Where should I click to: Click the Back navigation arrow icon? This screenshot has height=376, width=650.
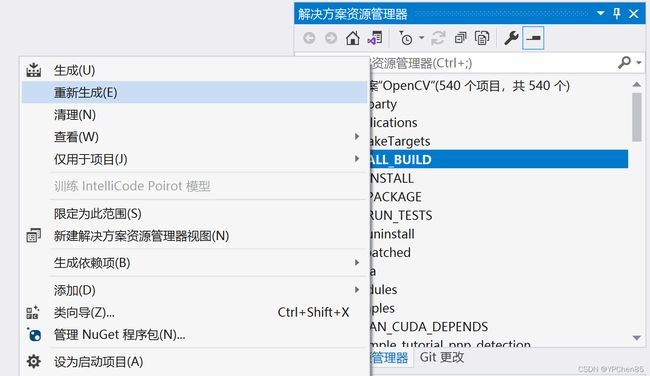click(x=309, y=38)
